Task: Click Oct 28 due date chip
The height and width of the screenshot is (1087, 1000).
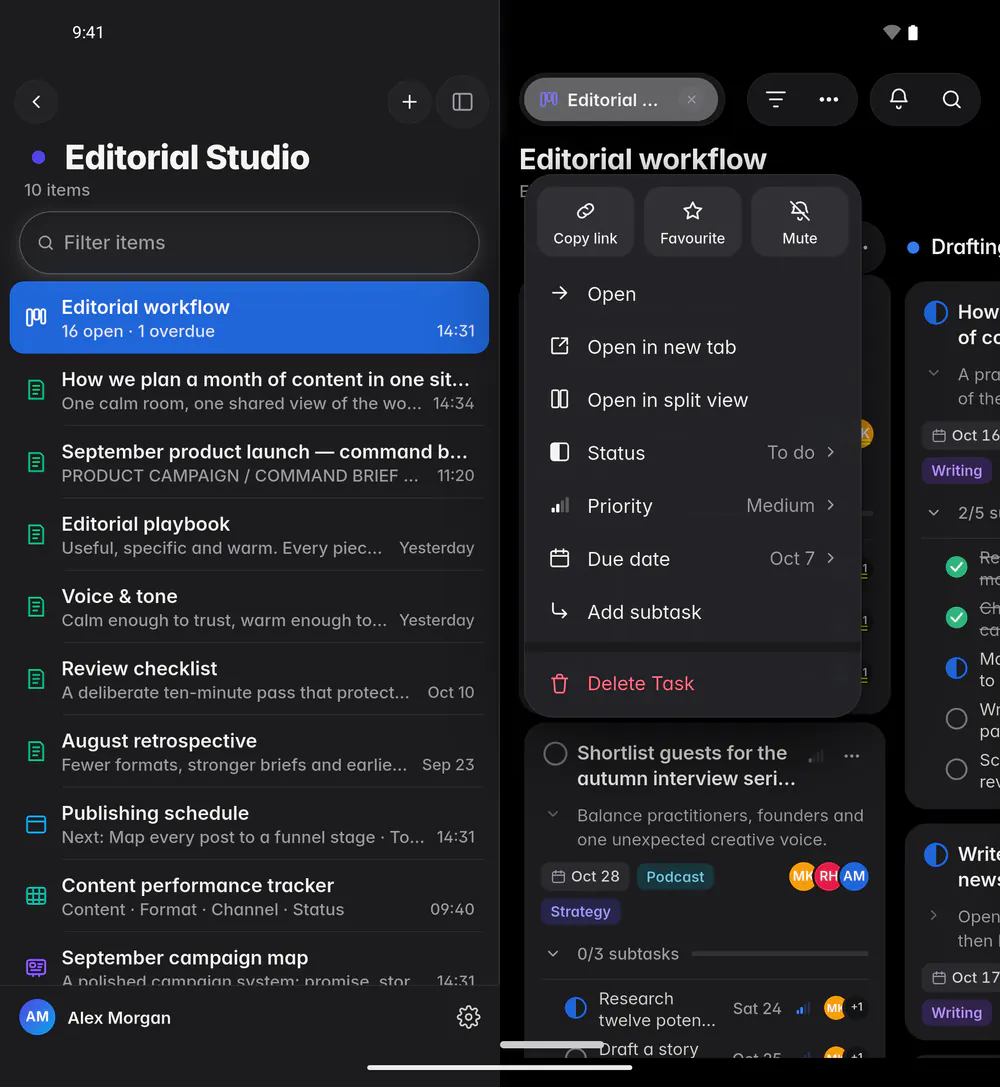Action: (x=586, y=876)
